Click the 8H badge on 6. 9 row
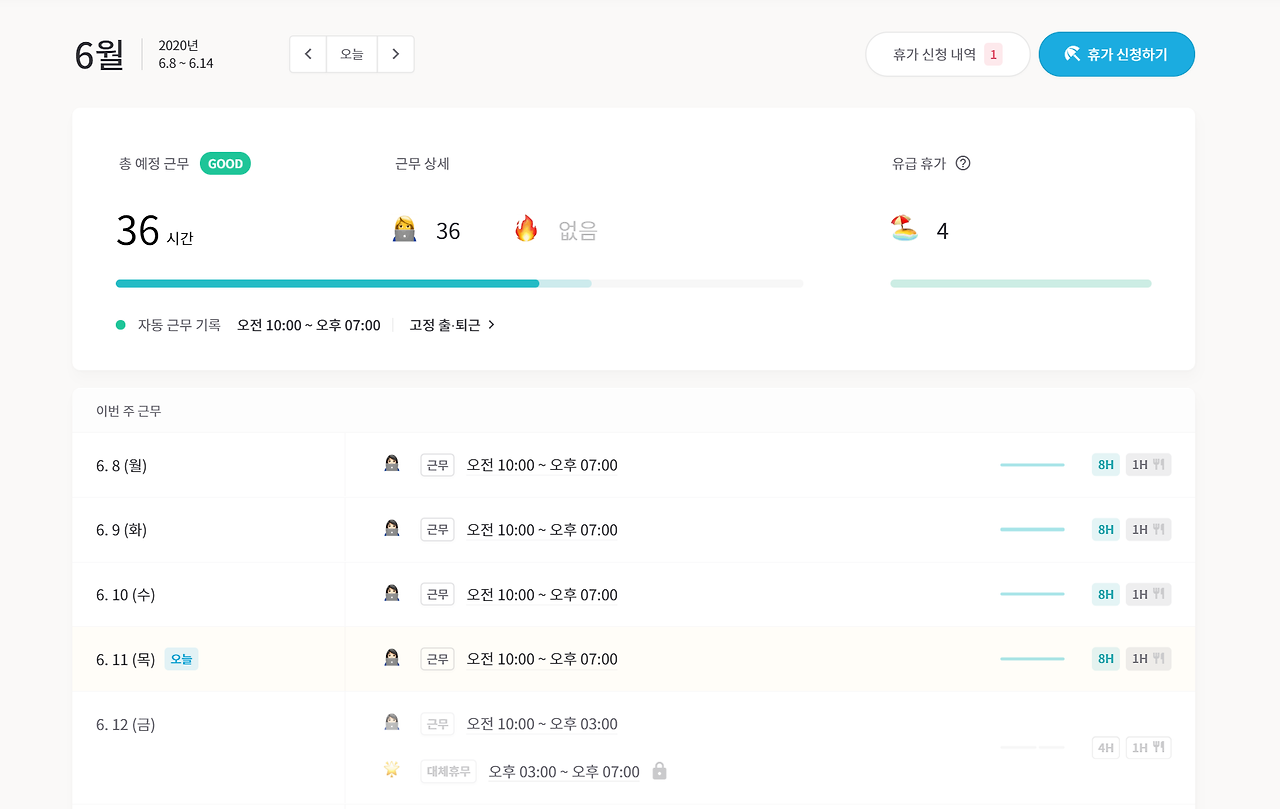 [x=1106, y=530]
